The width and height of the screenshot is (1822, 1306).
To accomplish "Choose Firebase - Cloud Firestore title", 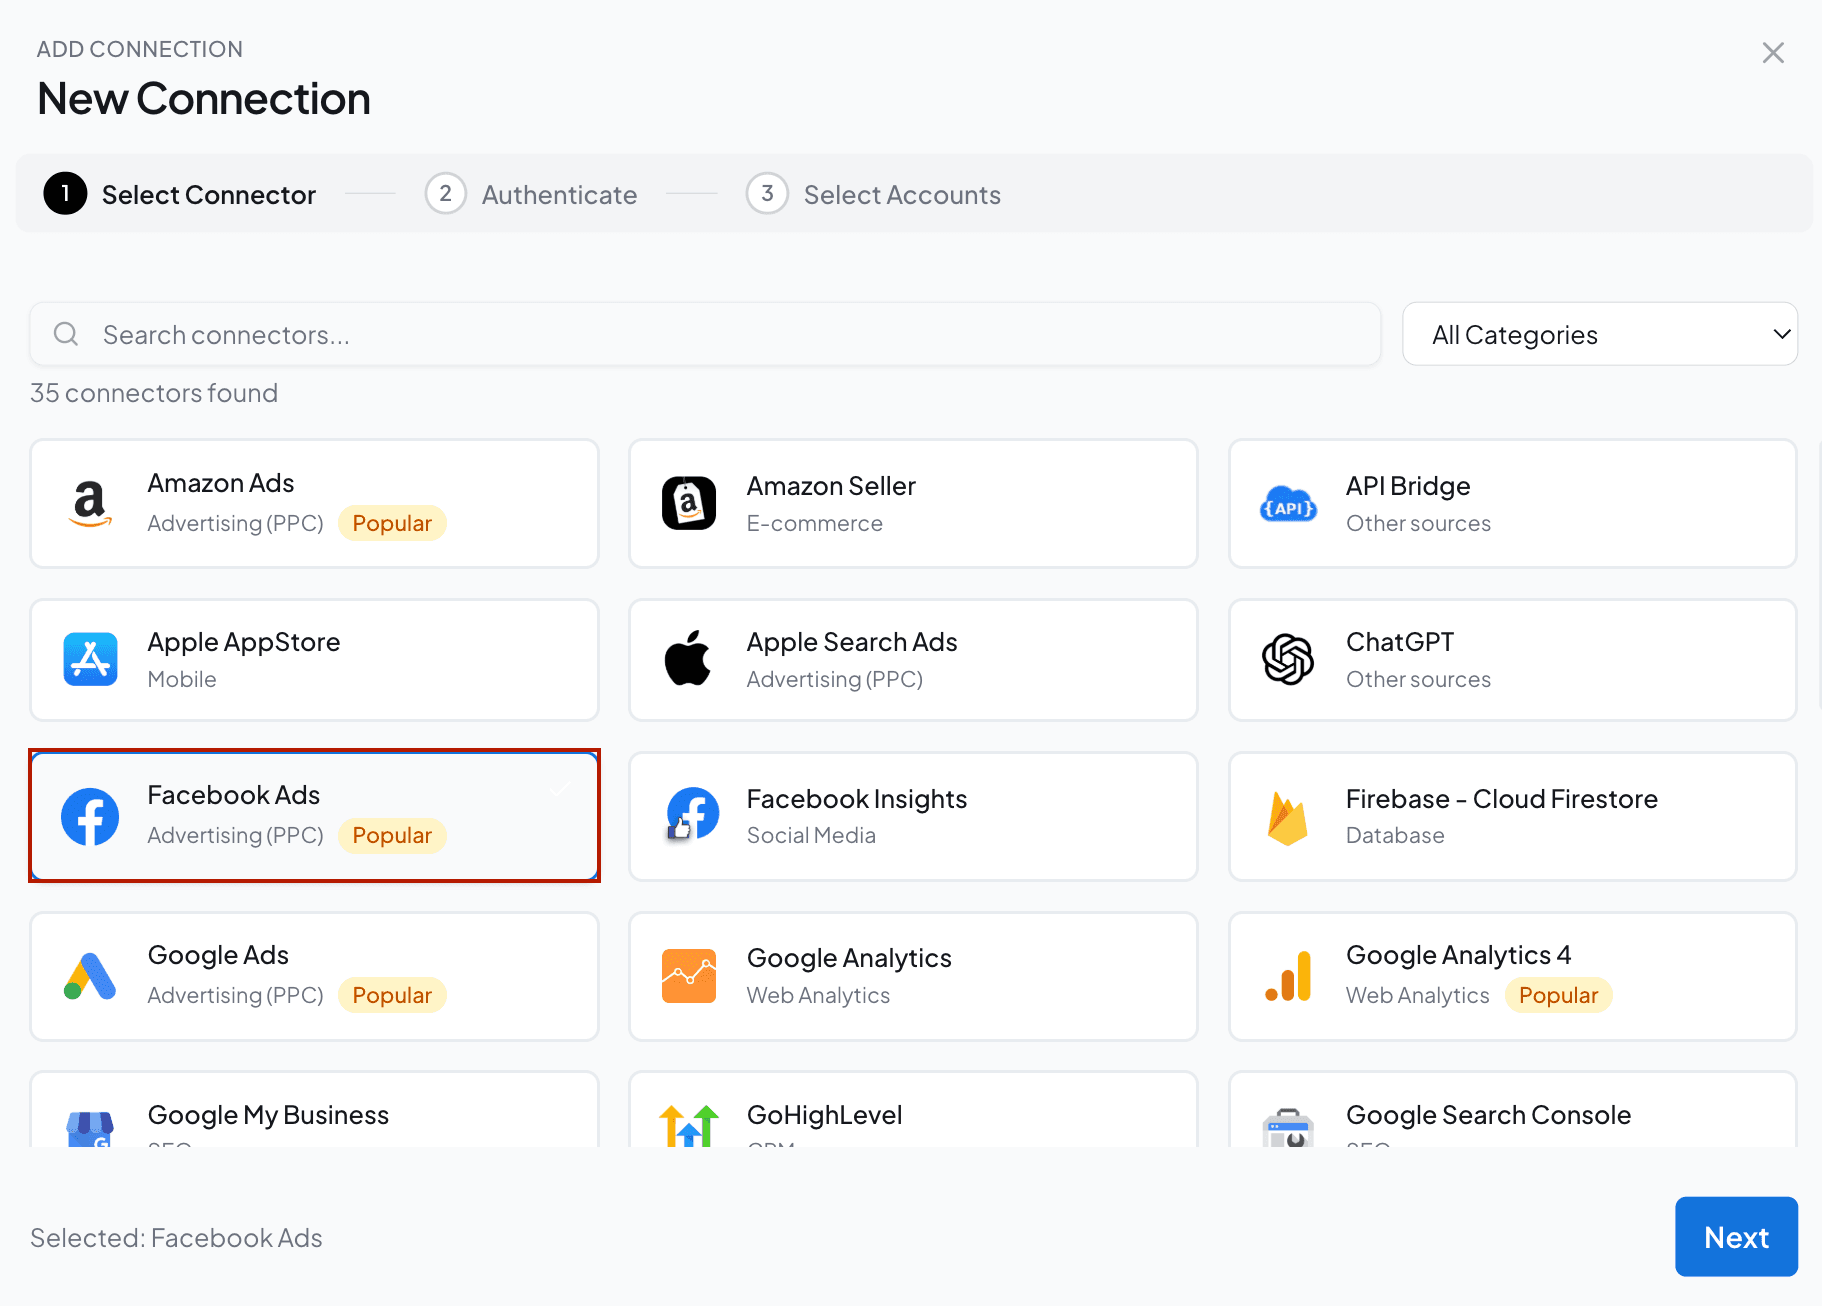I will [x=1502, y=799].
